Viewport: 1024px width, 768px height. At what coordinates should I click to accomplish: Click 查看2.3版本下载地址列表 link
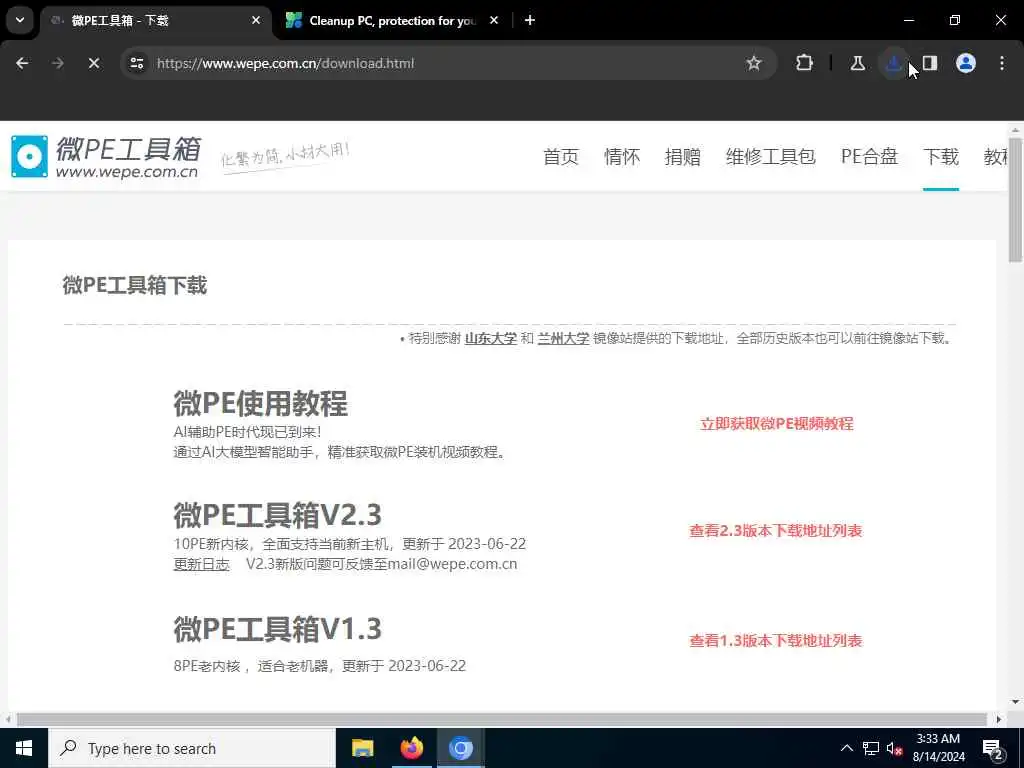776,531
